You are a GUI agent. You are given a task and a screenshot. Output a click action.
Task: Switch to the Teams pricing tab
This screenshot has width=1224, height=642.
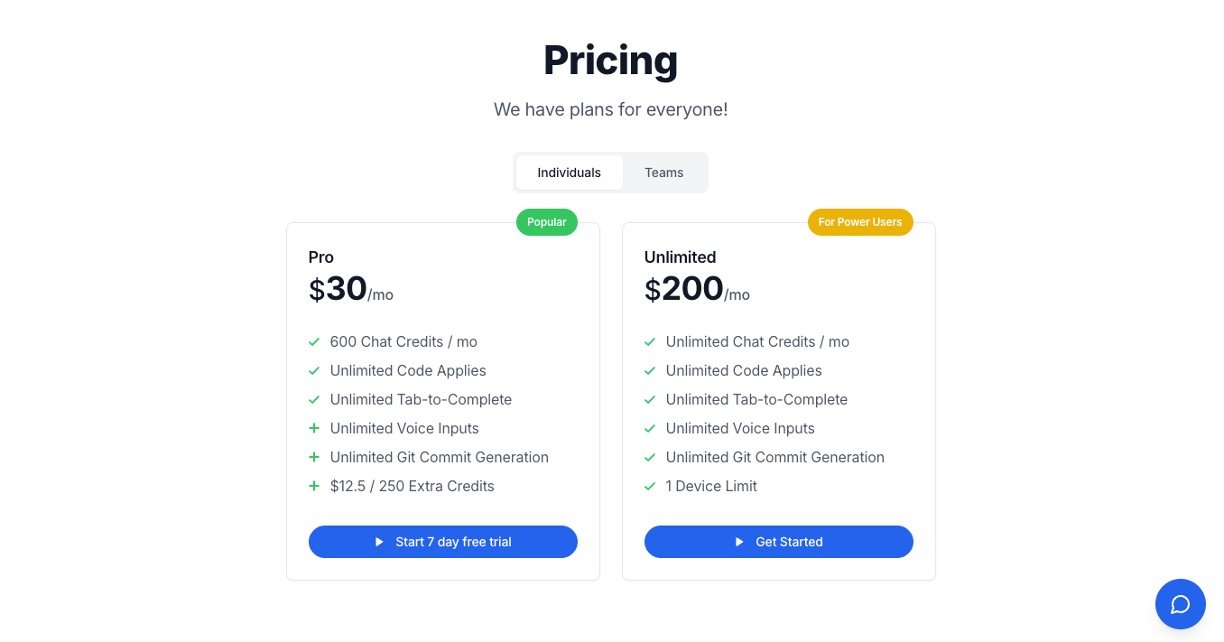click(664, 173)
